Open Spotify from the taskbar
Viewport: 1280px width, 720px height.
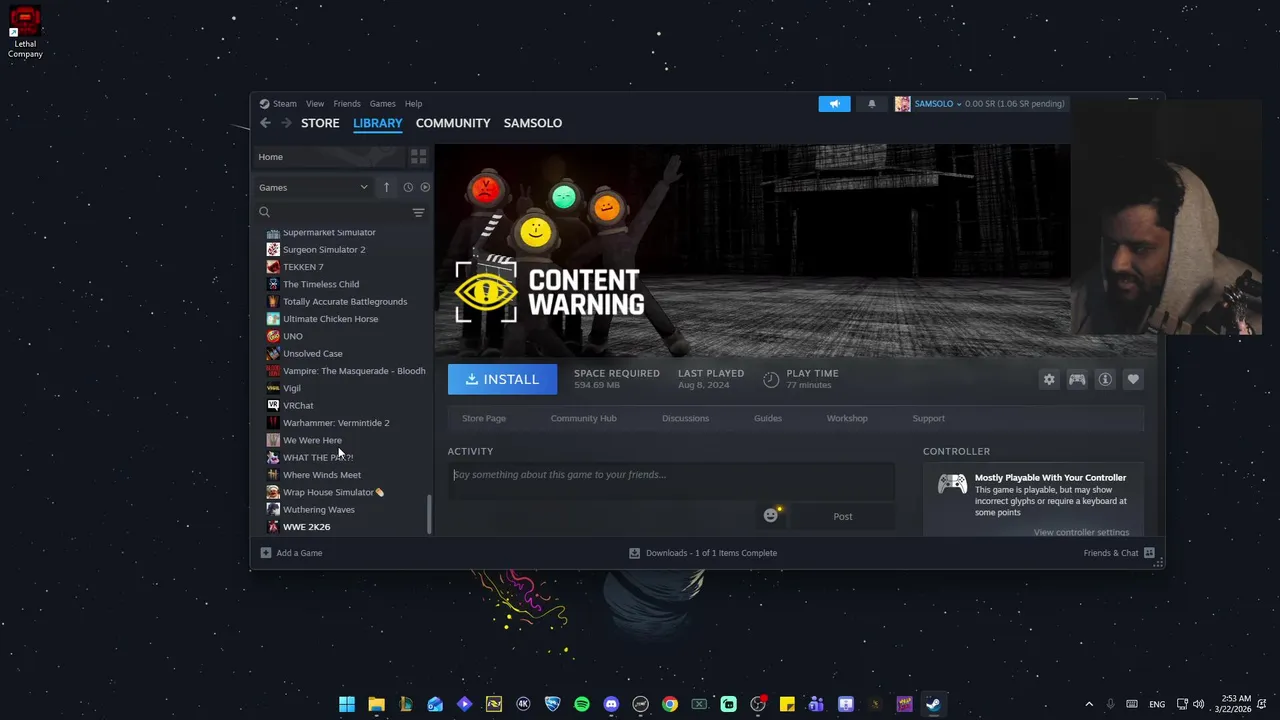(582, 704)
